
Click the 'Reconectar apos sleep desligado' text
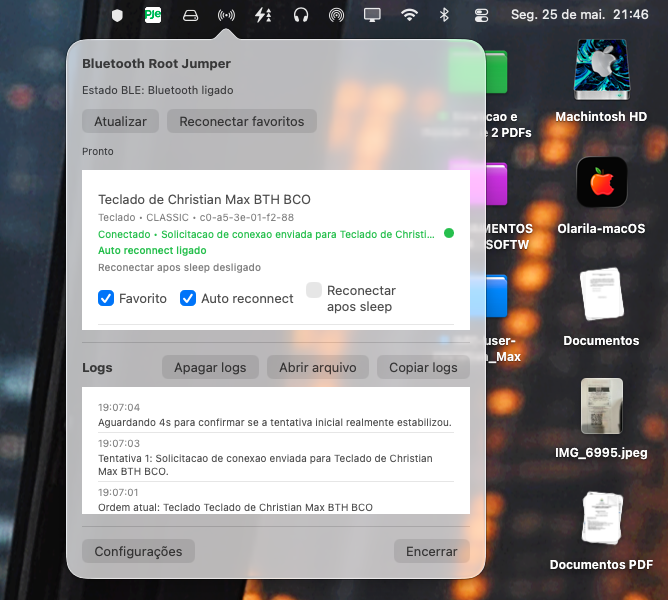point(179,267)
